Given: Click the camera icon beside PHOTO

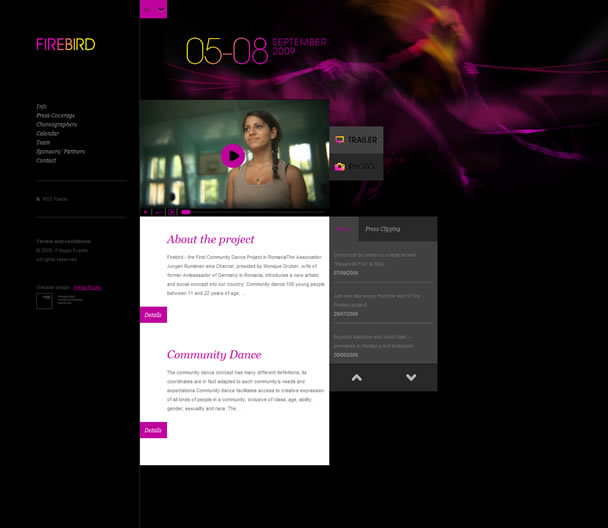Looking at the screenshot, I should (340, 167).
